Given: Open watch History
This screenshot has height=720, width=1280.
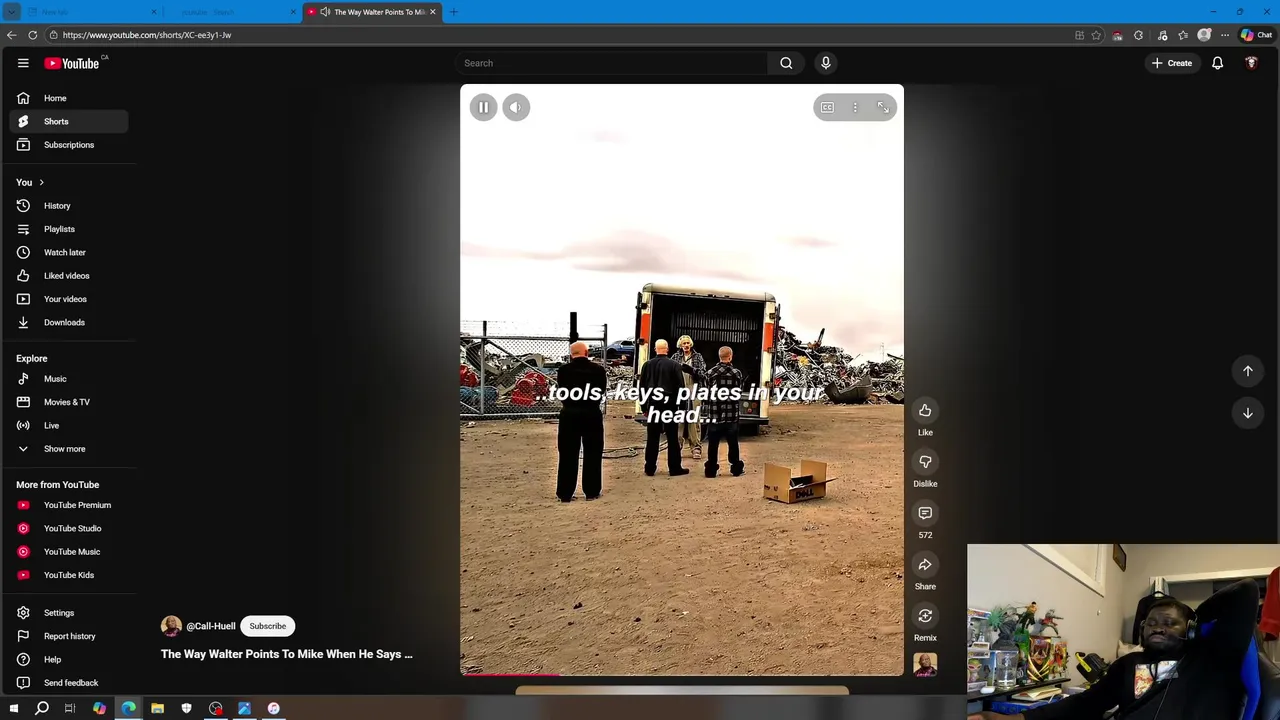Looking at the screenshot, I should [69, 206].
